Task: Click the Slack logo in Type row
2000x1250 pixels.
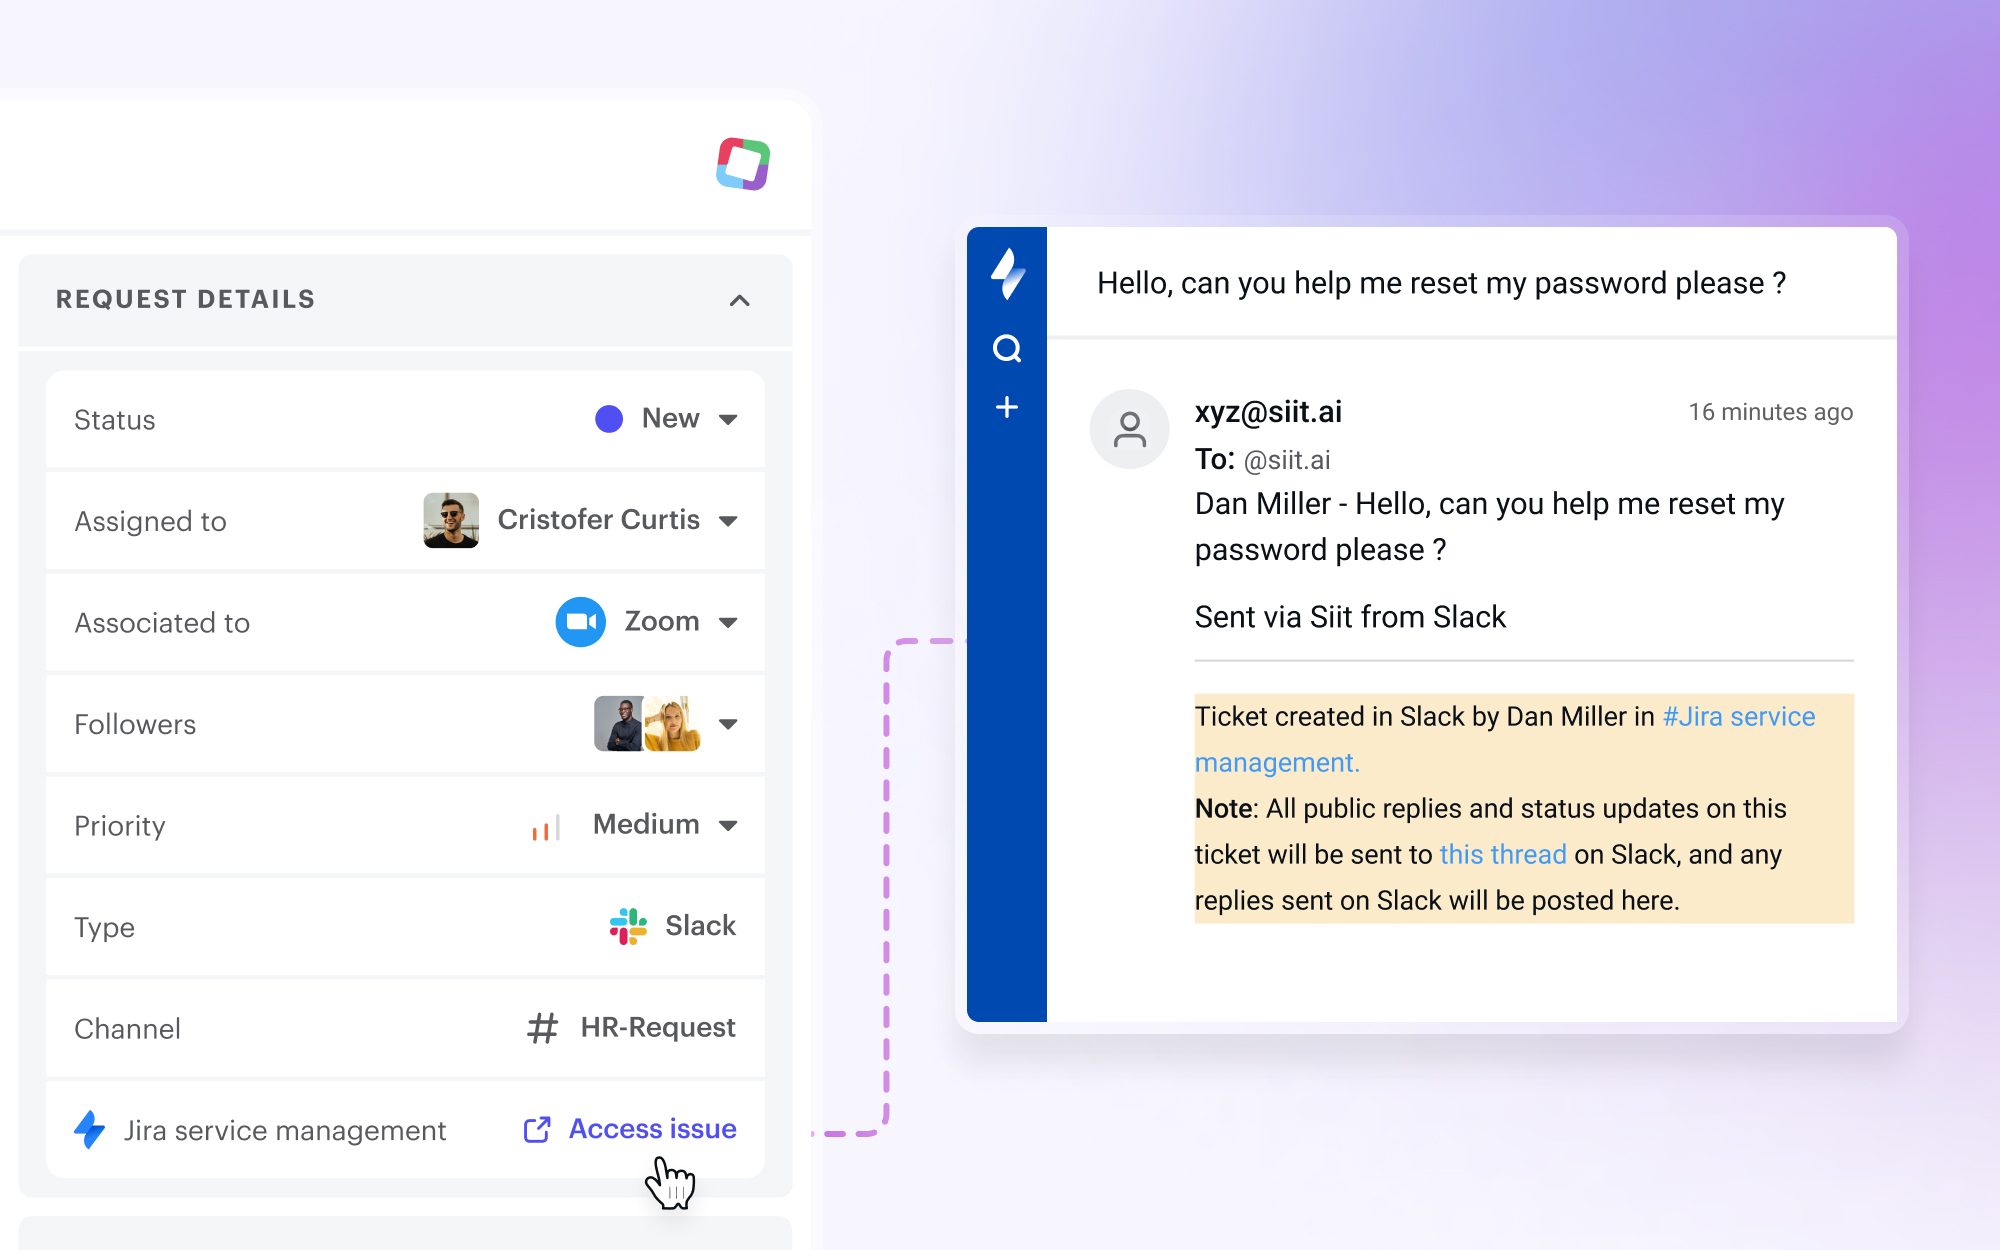Action: (628, 926)
